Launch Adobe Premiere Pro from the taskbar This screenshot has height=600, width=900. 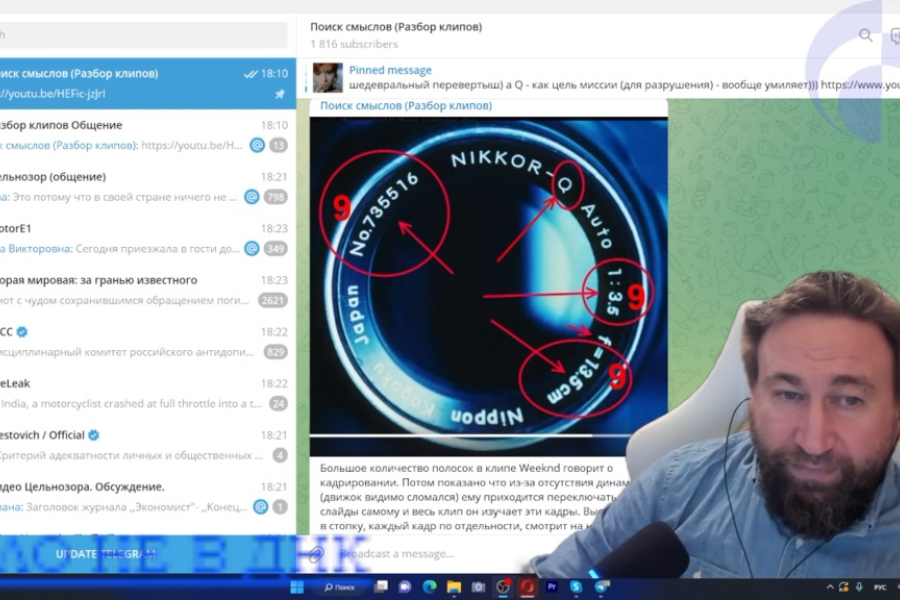coord(552,588)
